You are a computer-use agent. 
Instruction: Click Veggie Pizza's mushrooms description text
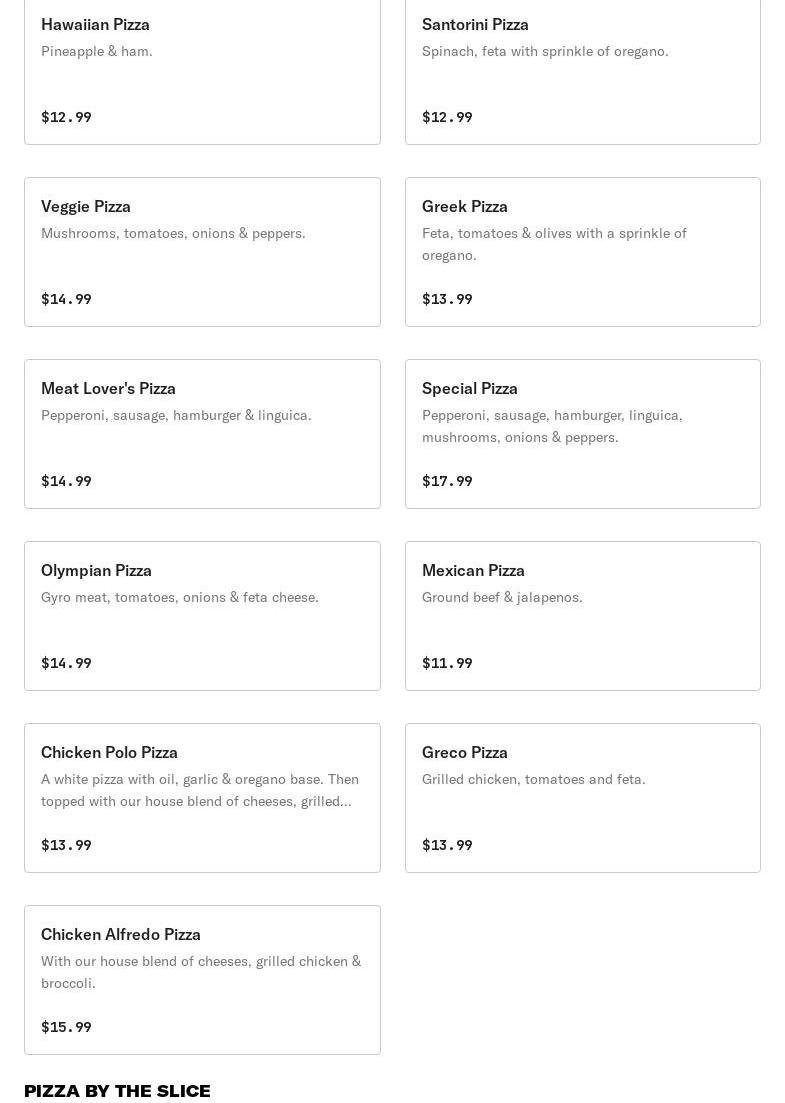coord(173,234)
